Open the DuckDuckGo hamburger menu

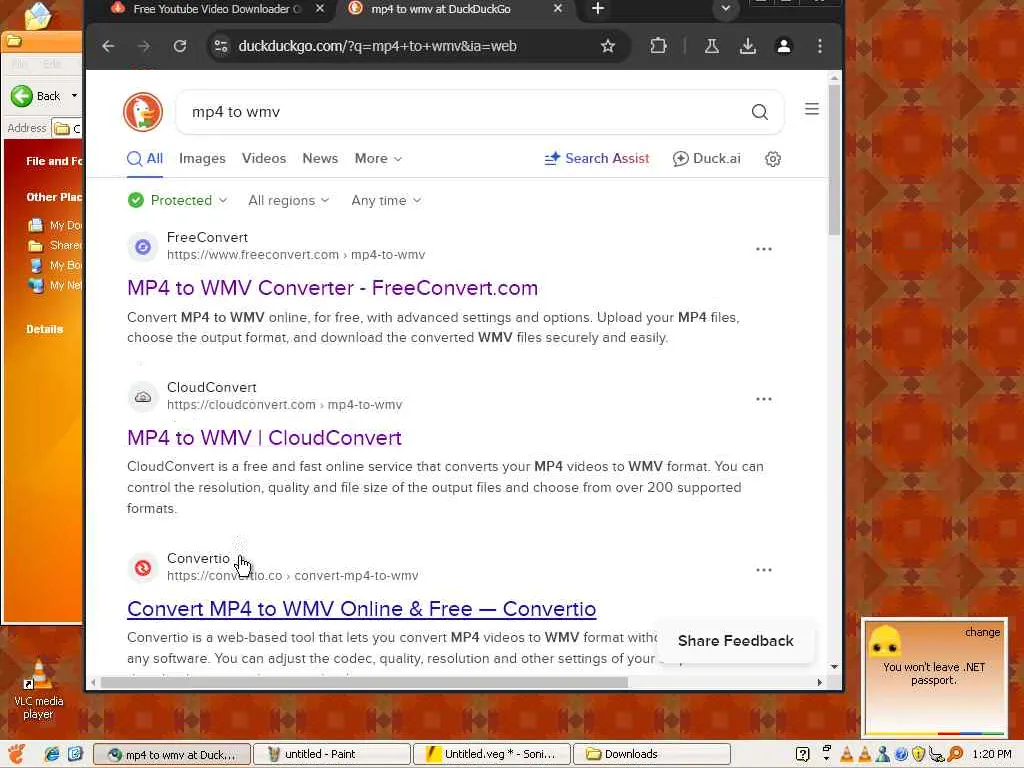click(x=812, y=108)
